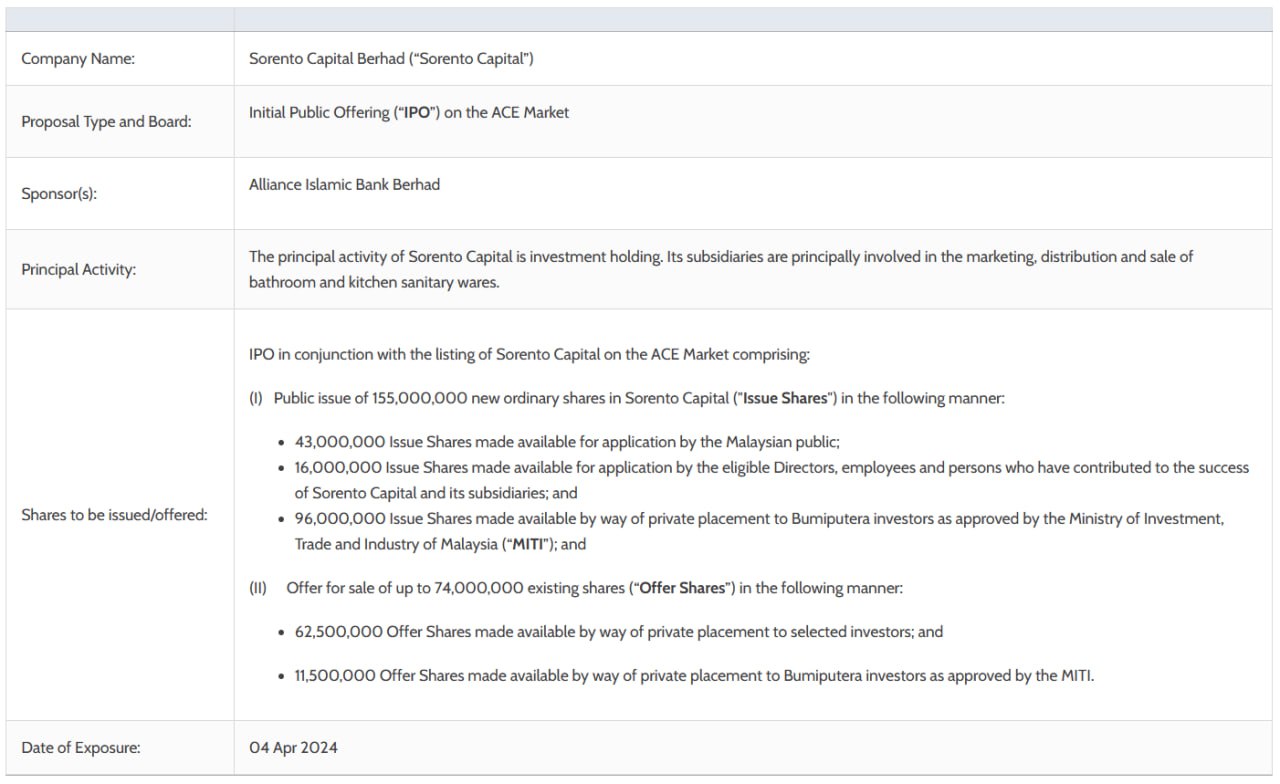Viewport: 1280px width, 784px height.
Task: Click the public issue of 155,000,000 shares line
Action: click(627, 398)
